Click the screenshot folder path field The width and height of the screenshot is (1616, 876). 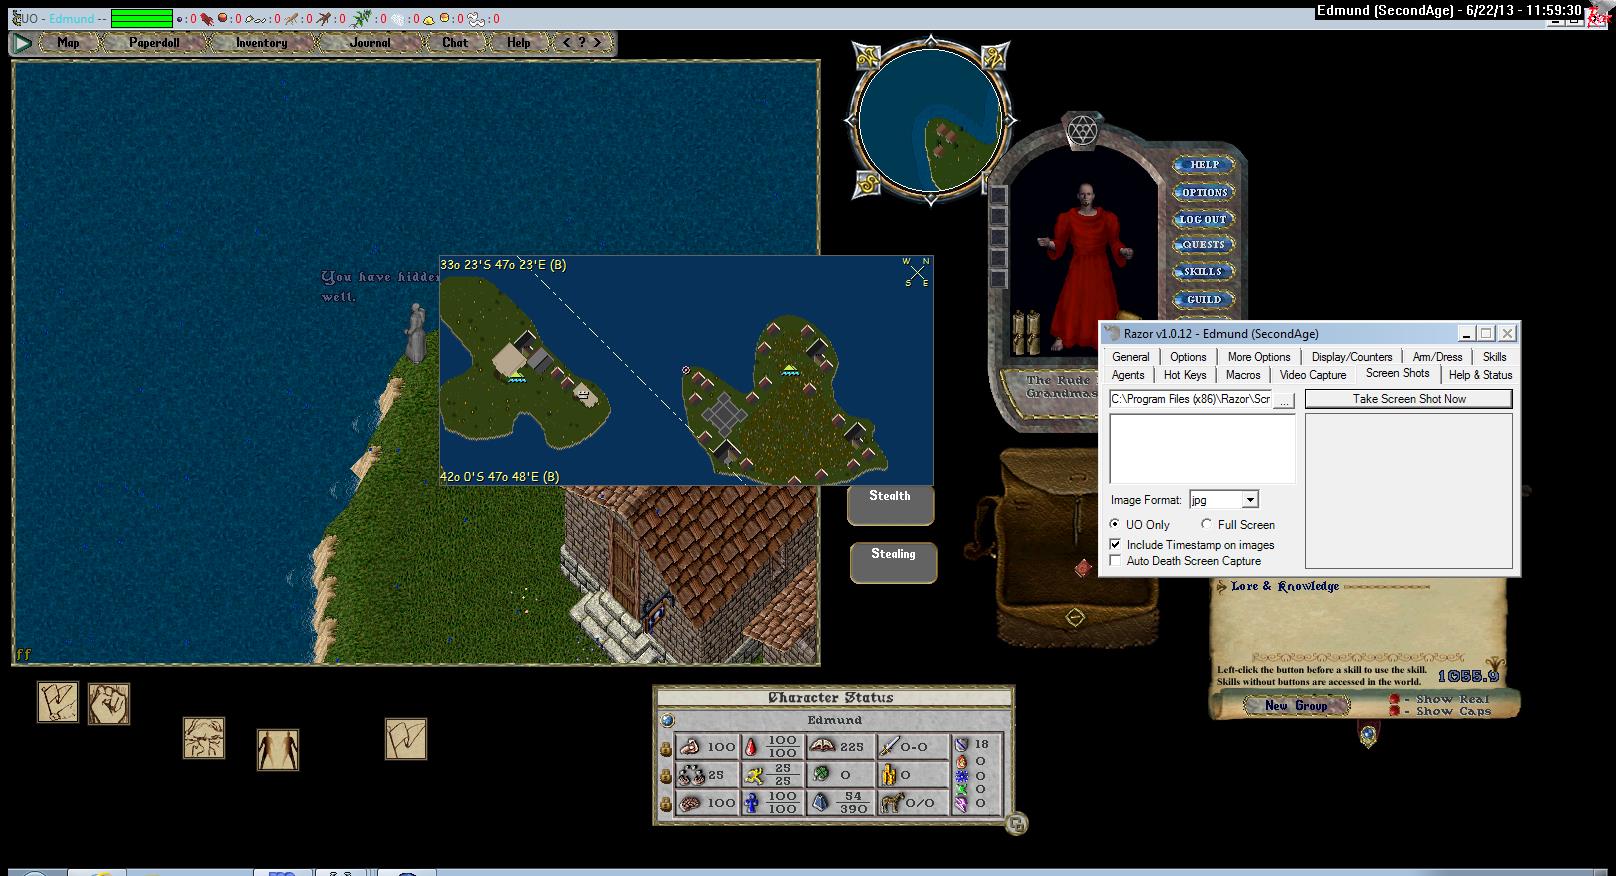coord(1190,399)
